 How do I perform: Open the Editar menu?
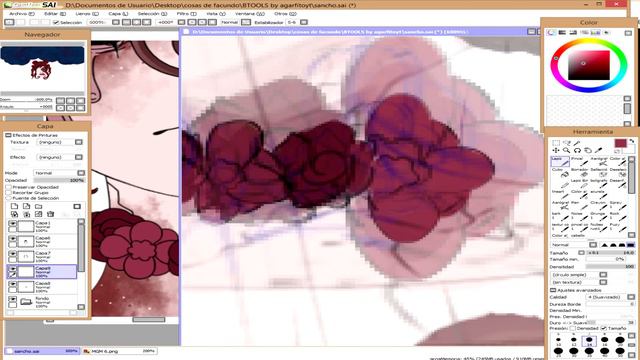click(54, 13)
